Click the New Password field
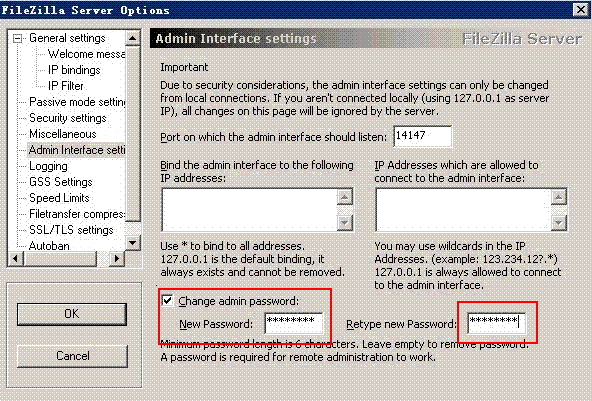This screenshot has width=592, height=401. (294, 323)
